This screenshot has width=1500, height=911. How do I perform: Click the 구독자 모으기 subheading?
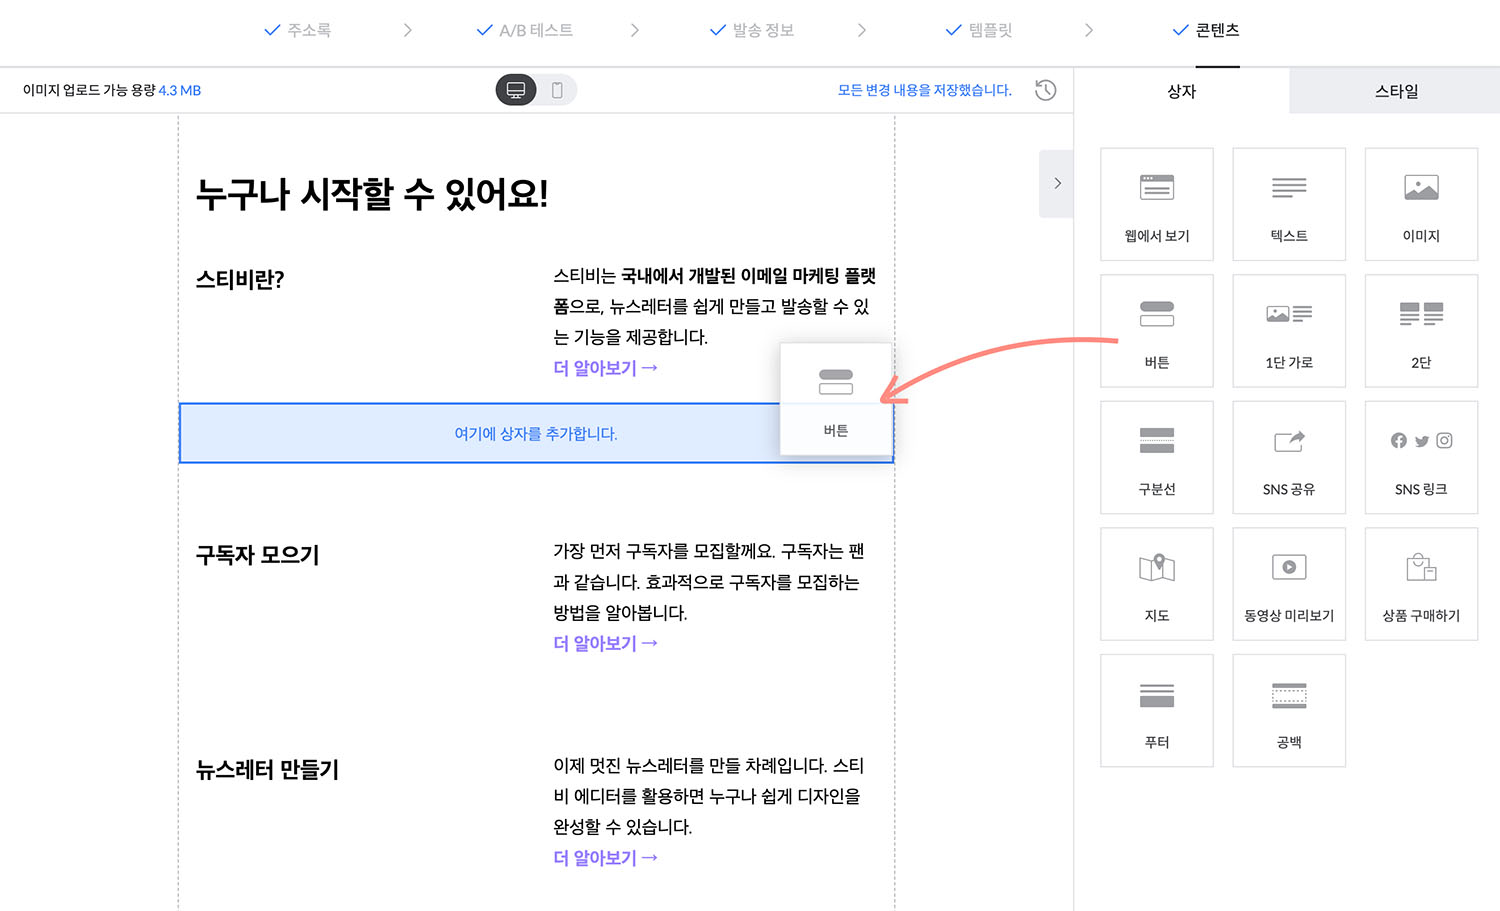point(257,555)
